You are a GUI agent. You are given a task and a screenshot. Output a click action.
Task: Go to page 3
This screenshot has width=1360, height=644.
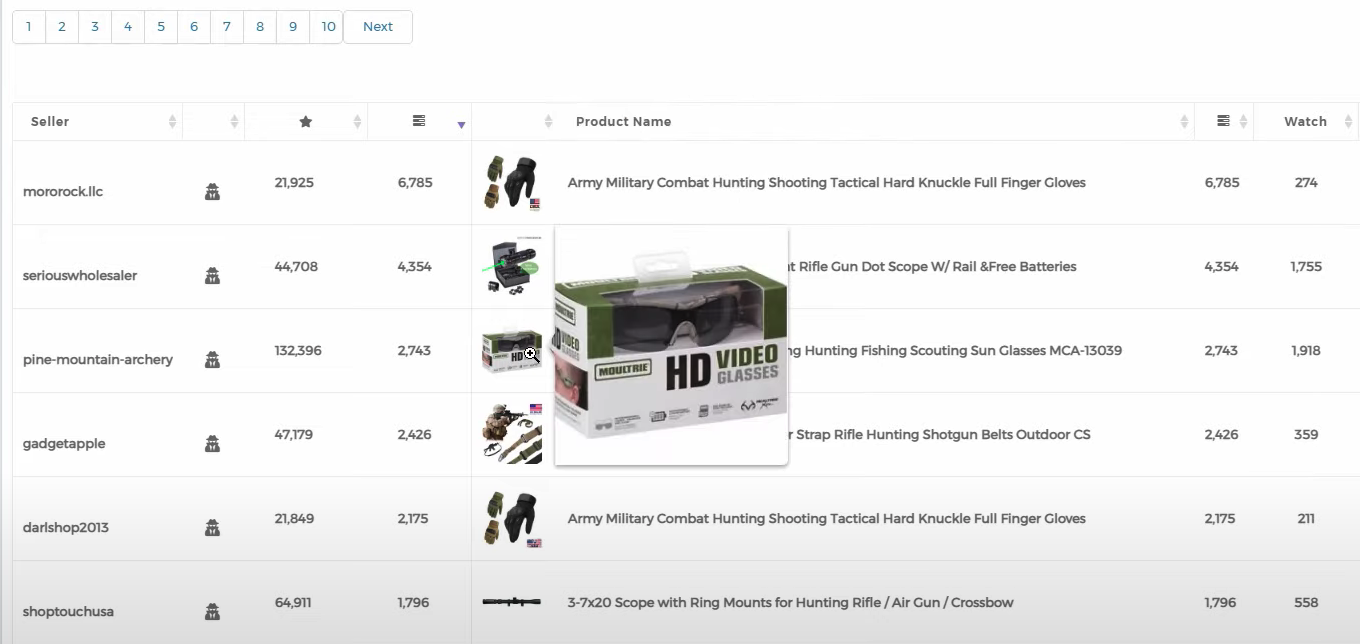pos(95,27)
